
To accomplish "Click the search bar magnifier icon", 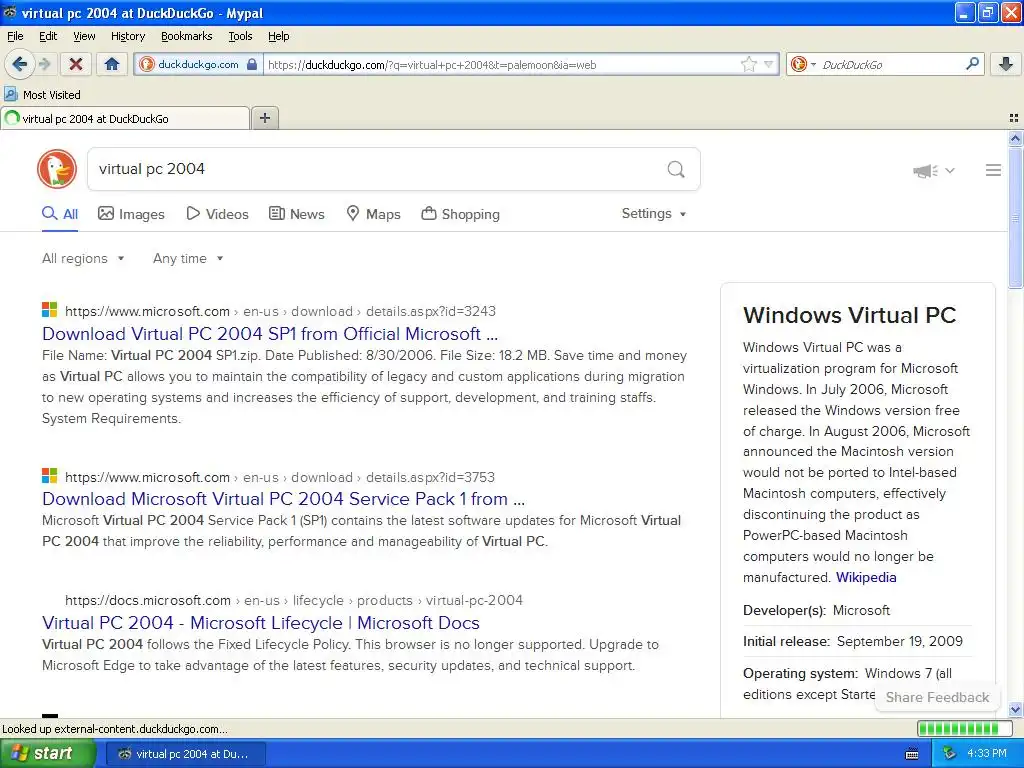I will click(x=972, y=64).
